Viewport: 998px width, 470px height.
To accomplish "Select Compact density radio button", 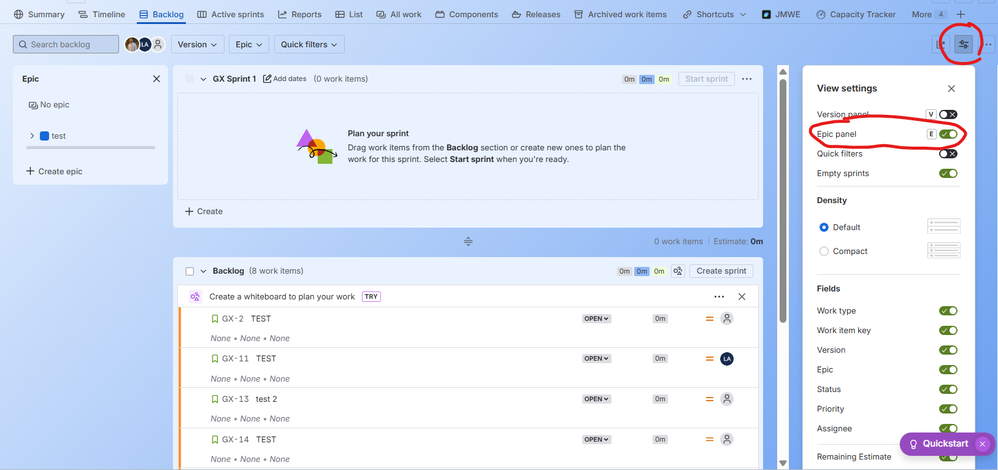I will pyautogui.click(x=824, y=251).
